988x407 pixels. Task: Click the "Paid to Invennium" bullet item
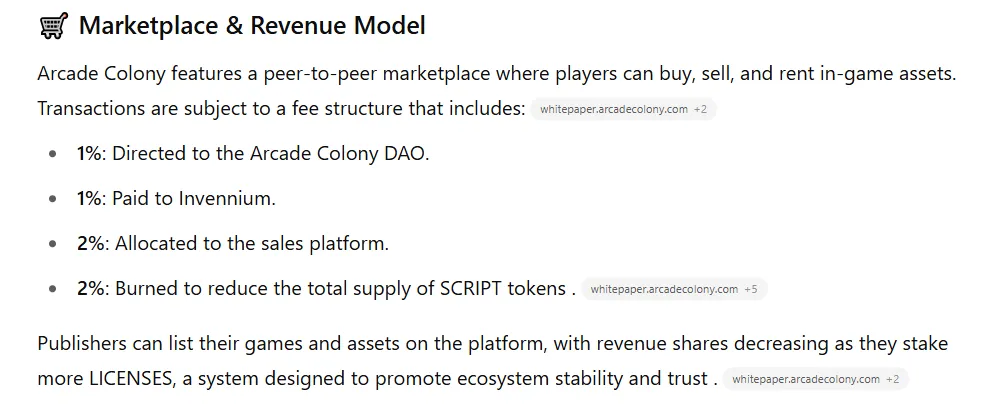point(176,198)
